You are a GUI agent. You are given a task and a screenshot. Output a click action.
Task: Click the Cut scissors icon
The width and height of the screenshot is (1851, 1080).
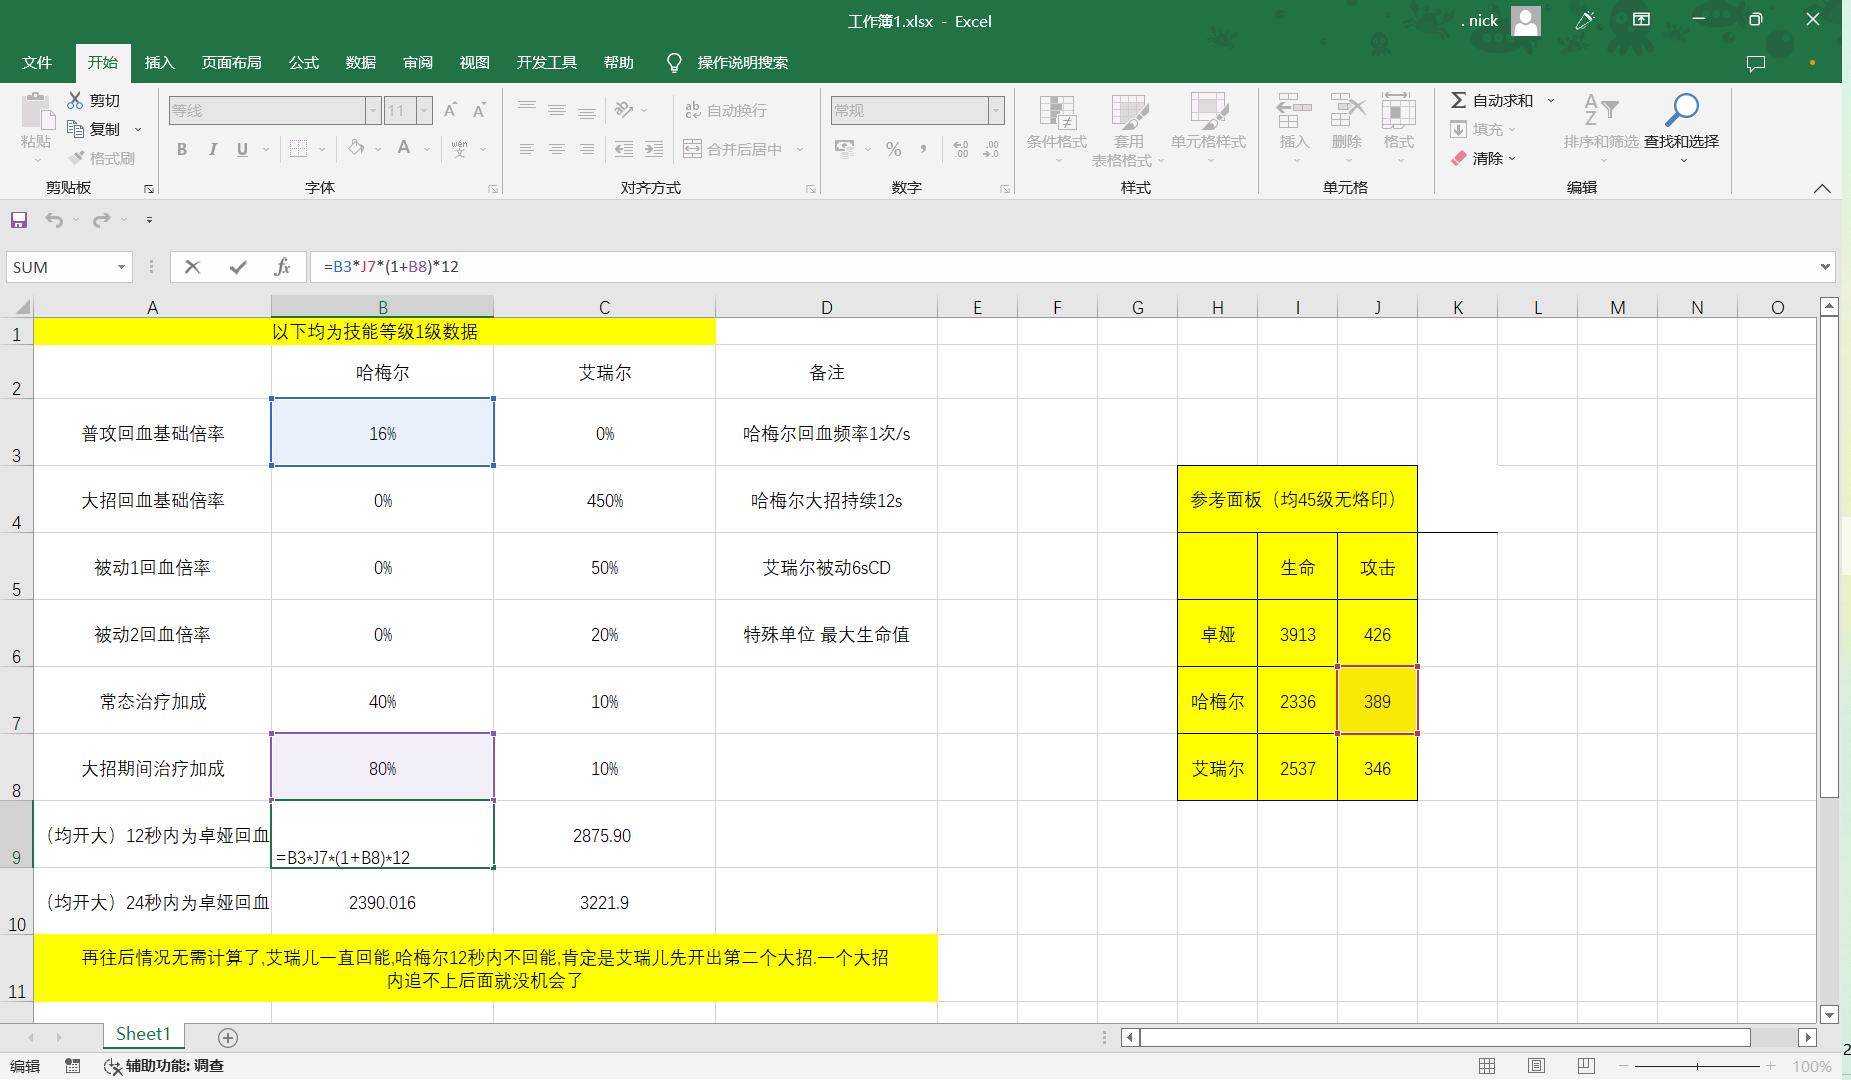[x=75, y=101]
